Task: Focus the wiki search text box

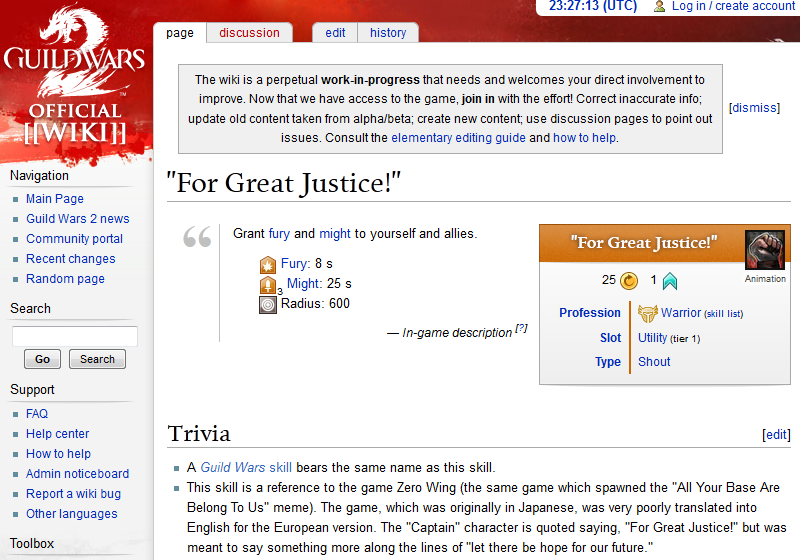Action: coord(74,336)
